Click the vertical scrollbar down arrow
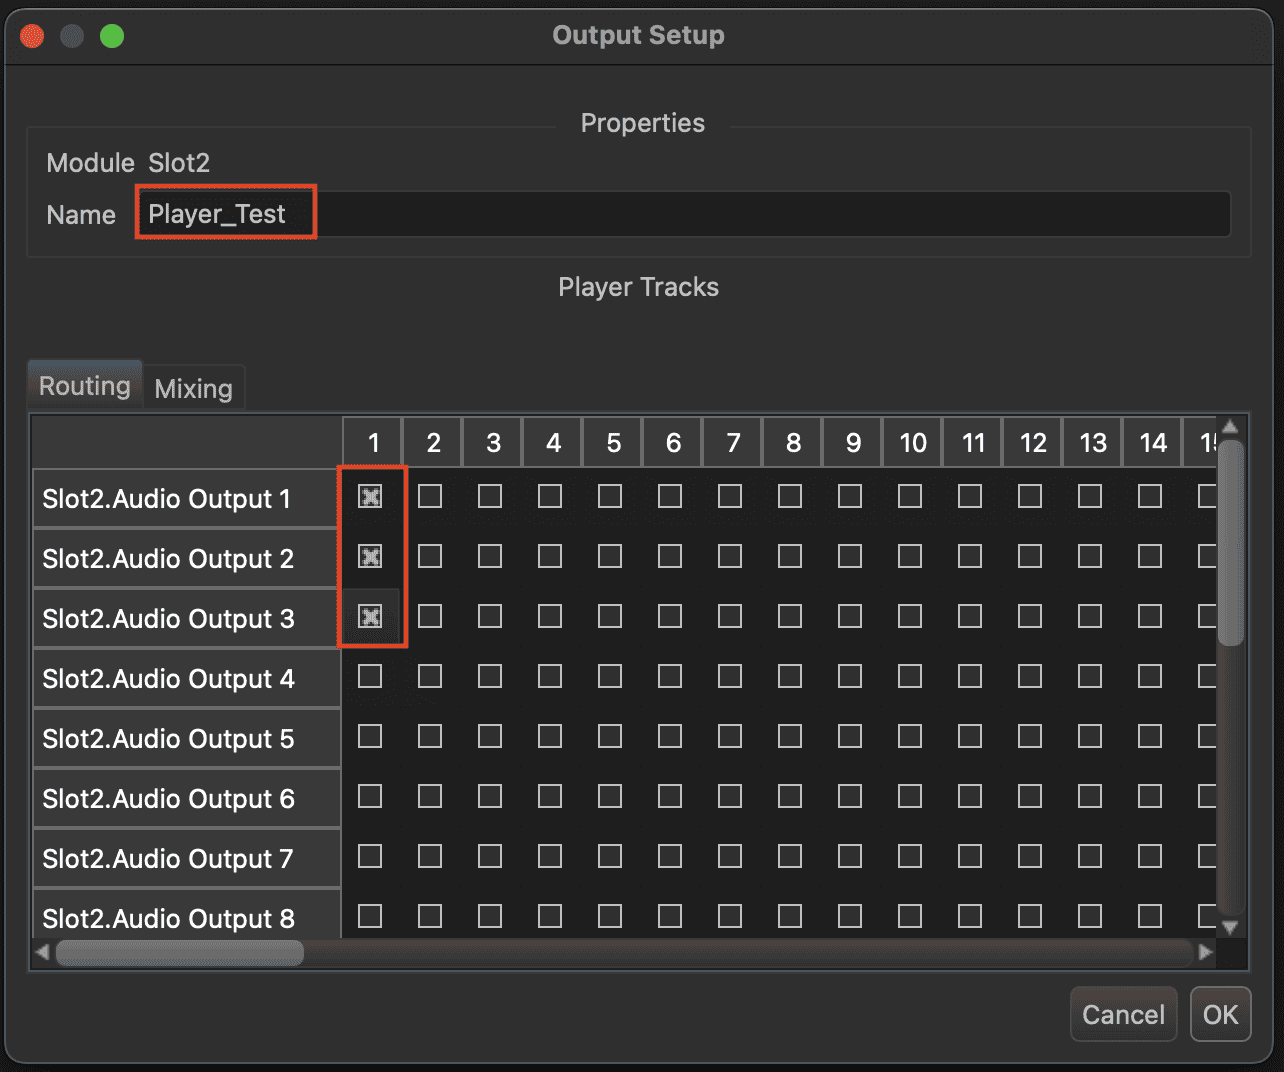The image size is (1284, 1072). point(1231,927)
